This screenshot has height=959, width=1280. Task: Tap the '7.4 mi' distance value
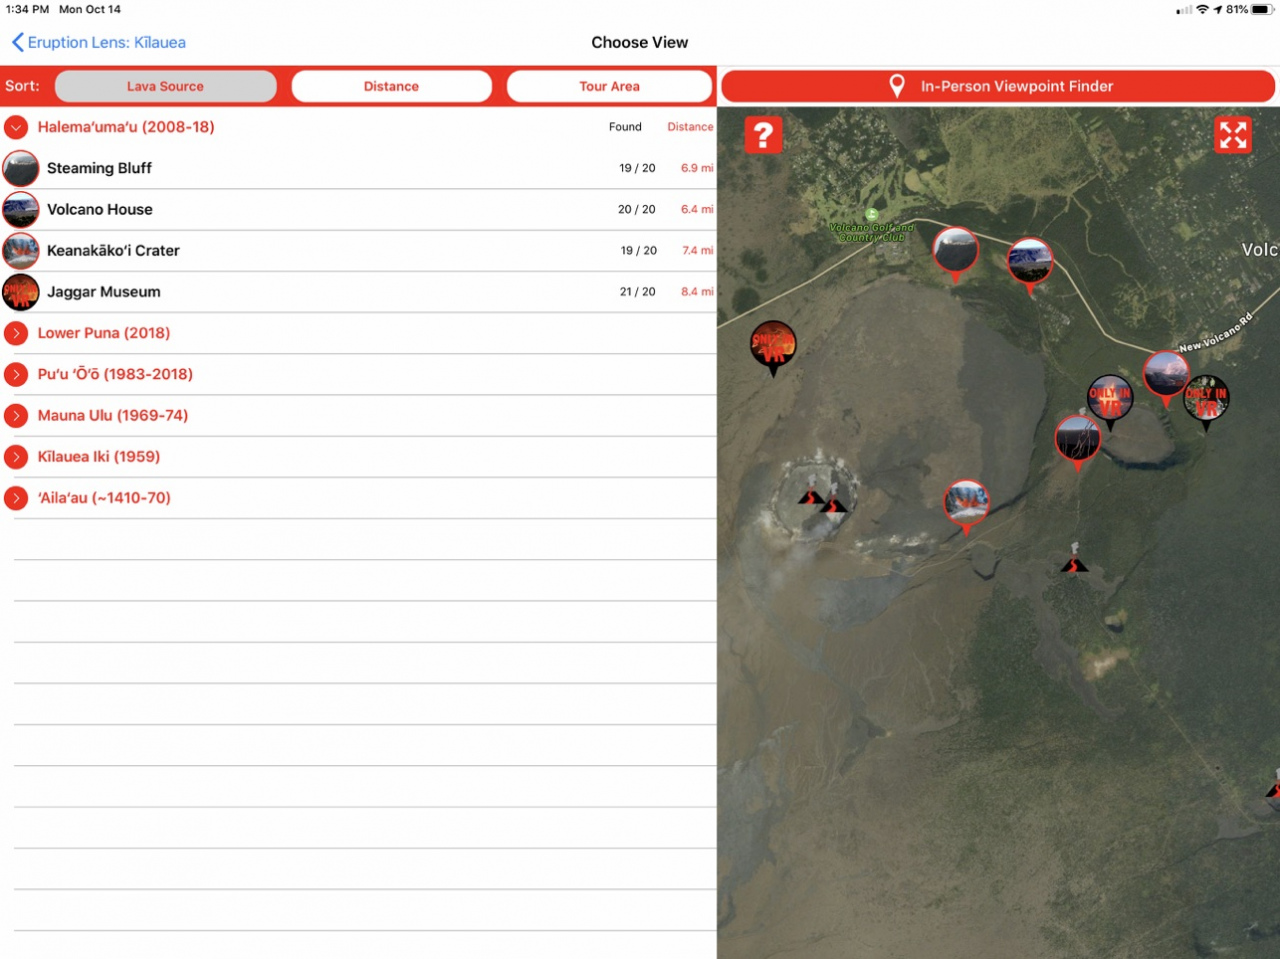(697, 250)
